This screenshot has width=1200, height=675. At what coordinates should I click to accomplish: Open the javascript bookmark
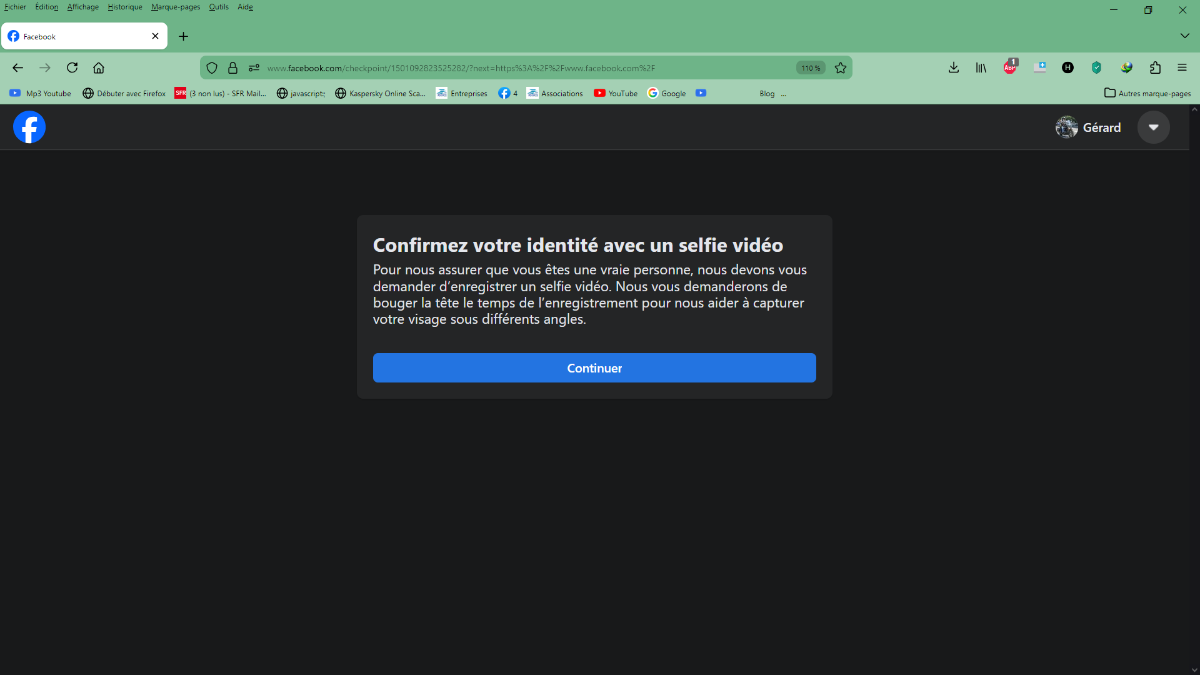(301, 93)
